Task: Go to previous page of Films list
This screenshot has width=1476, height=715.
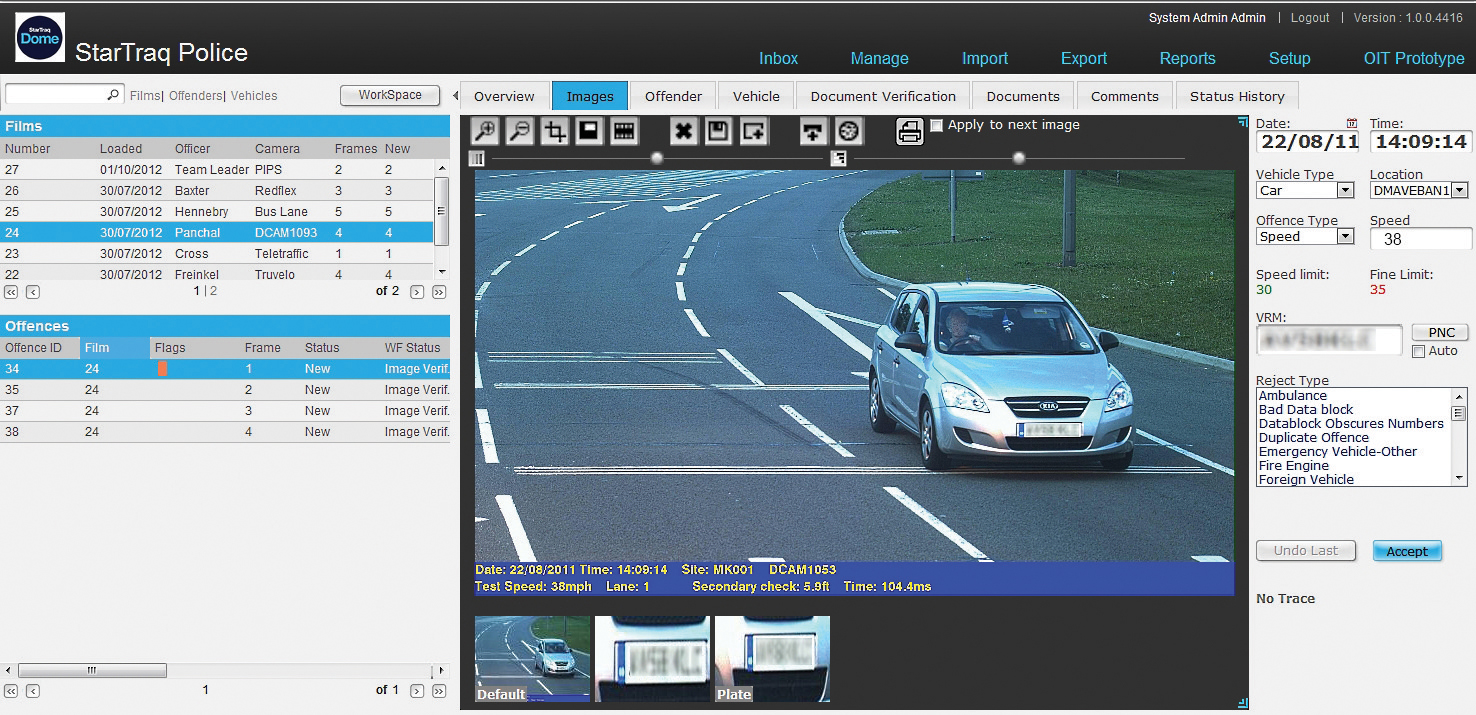Action: coord(33,292)
